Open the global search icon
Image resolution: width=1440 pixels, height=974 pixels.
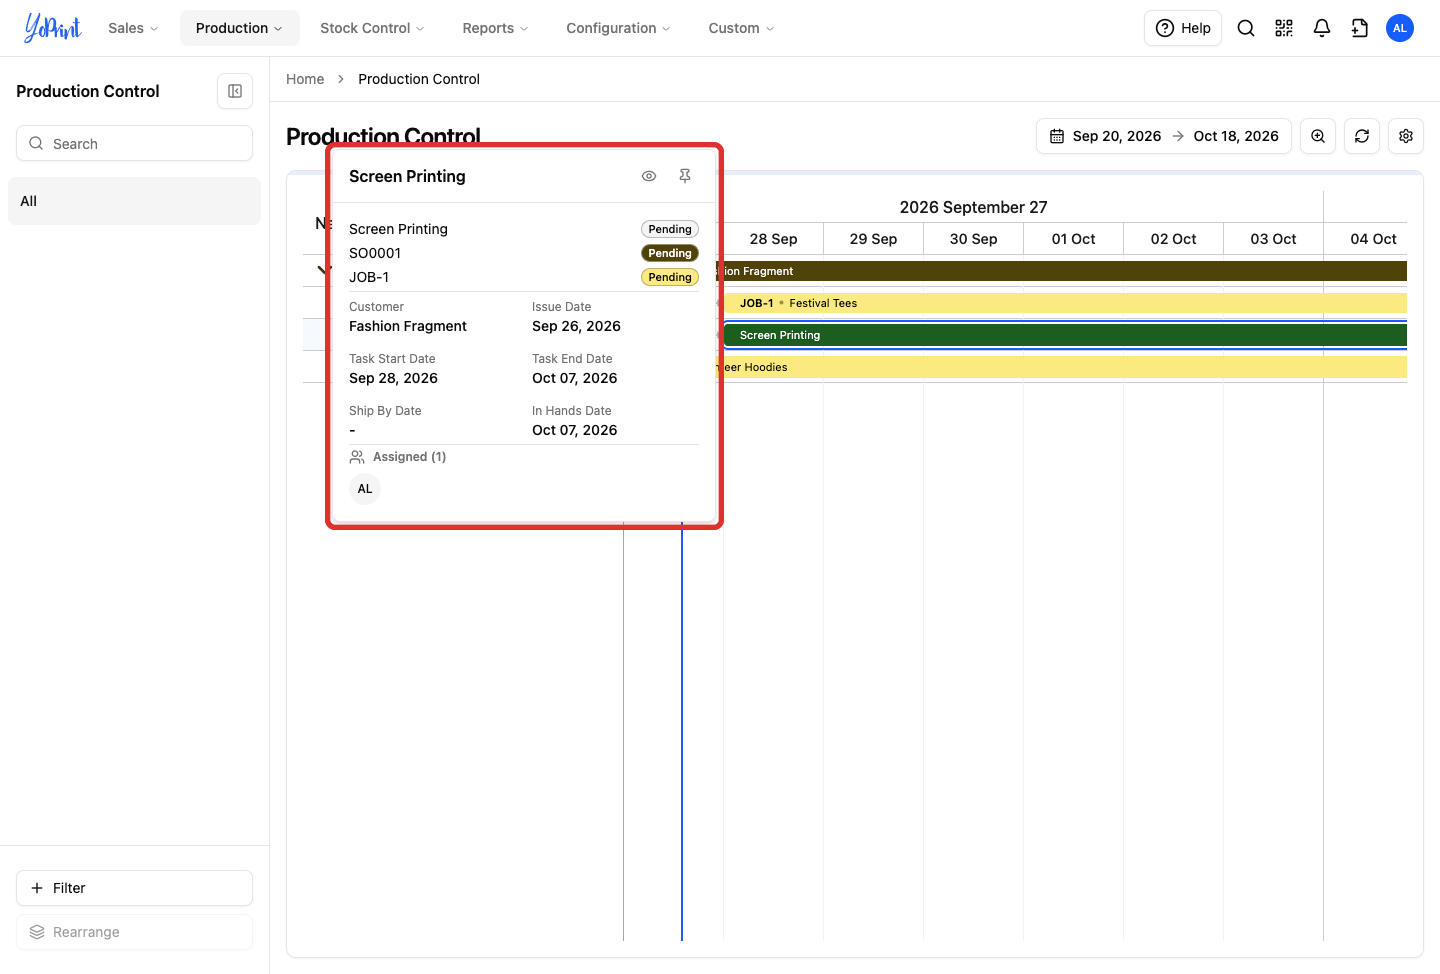pyautogui.click(x=1246, y=28)
